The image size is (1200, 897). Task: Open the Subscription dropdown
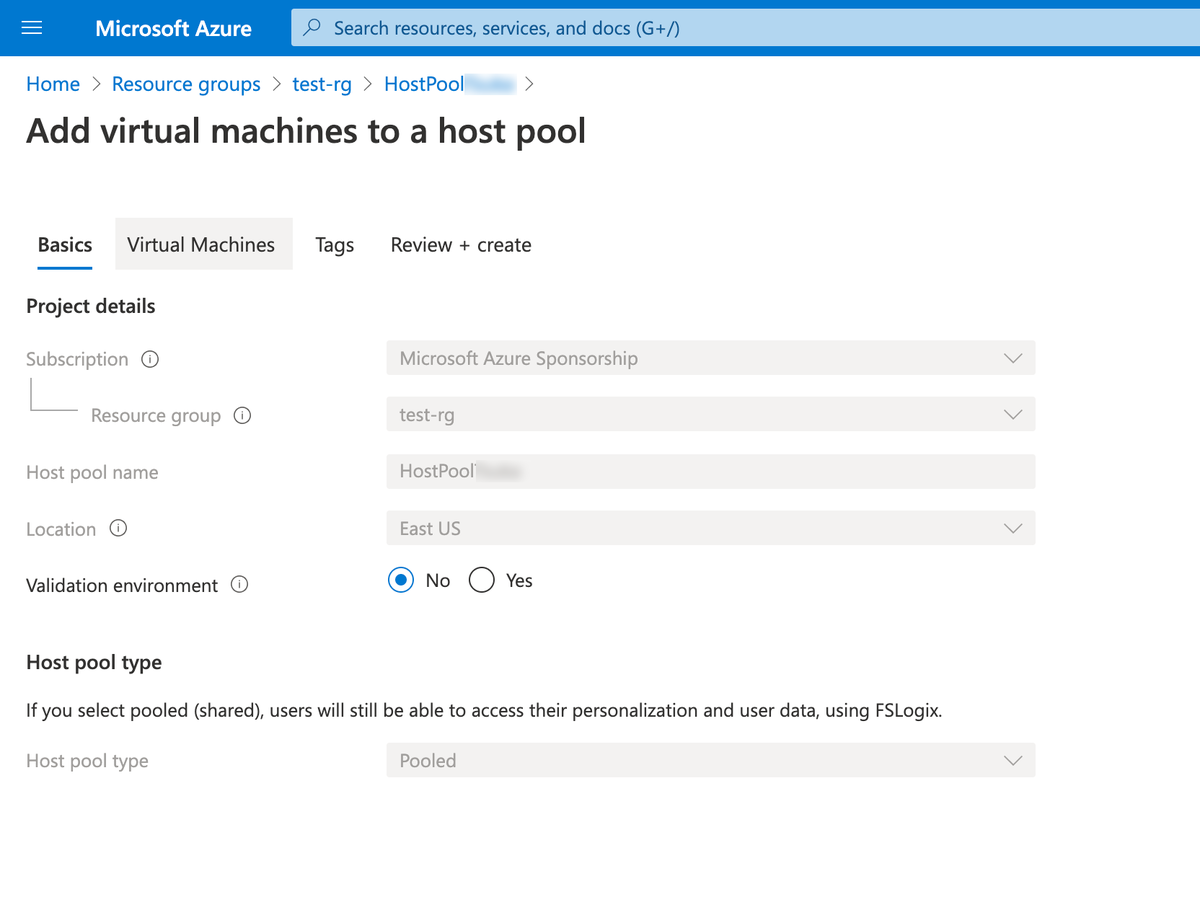pos(711,358)
